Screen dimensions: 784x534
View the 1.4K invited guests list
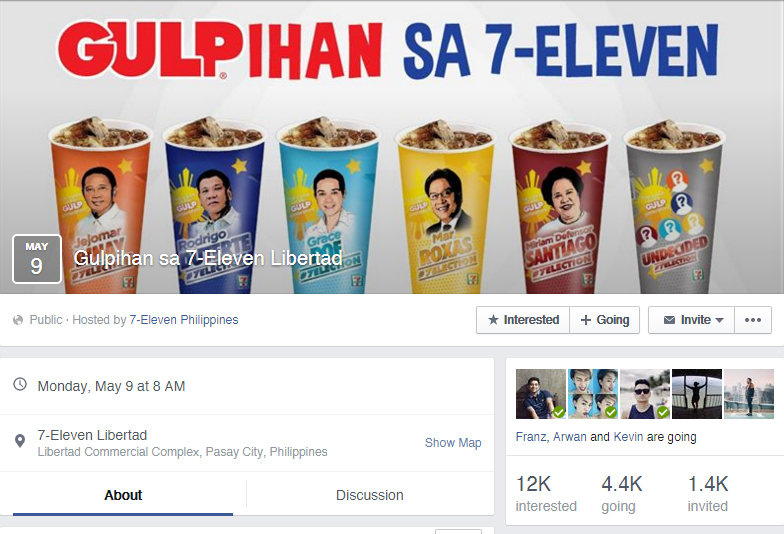click(708, 494)
